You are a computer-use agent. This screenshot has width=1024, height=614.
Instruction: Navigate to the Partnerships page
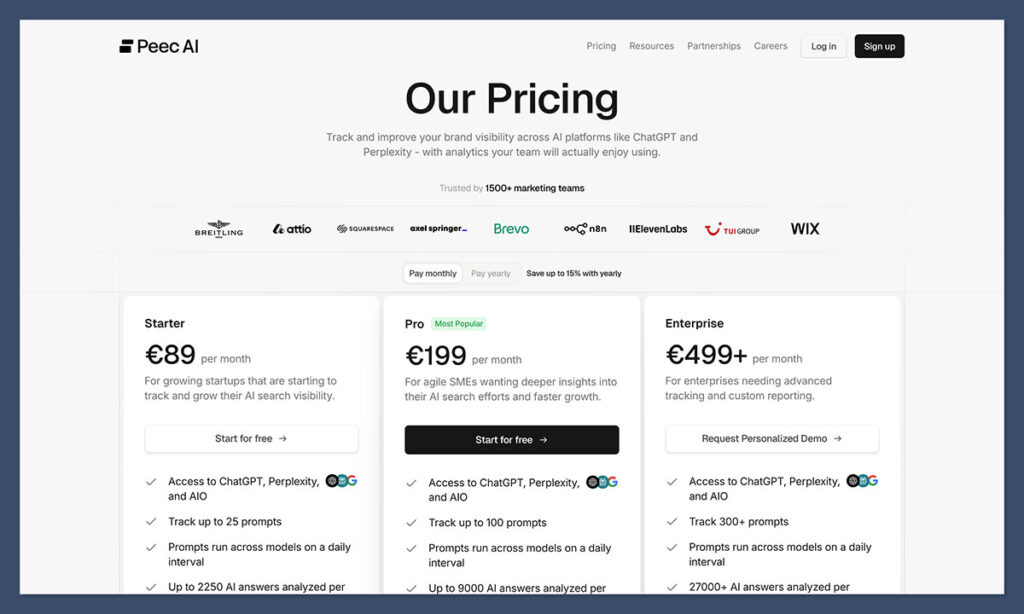pos(713,45)
